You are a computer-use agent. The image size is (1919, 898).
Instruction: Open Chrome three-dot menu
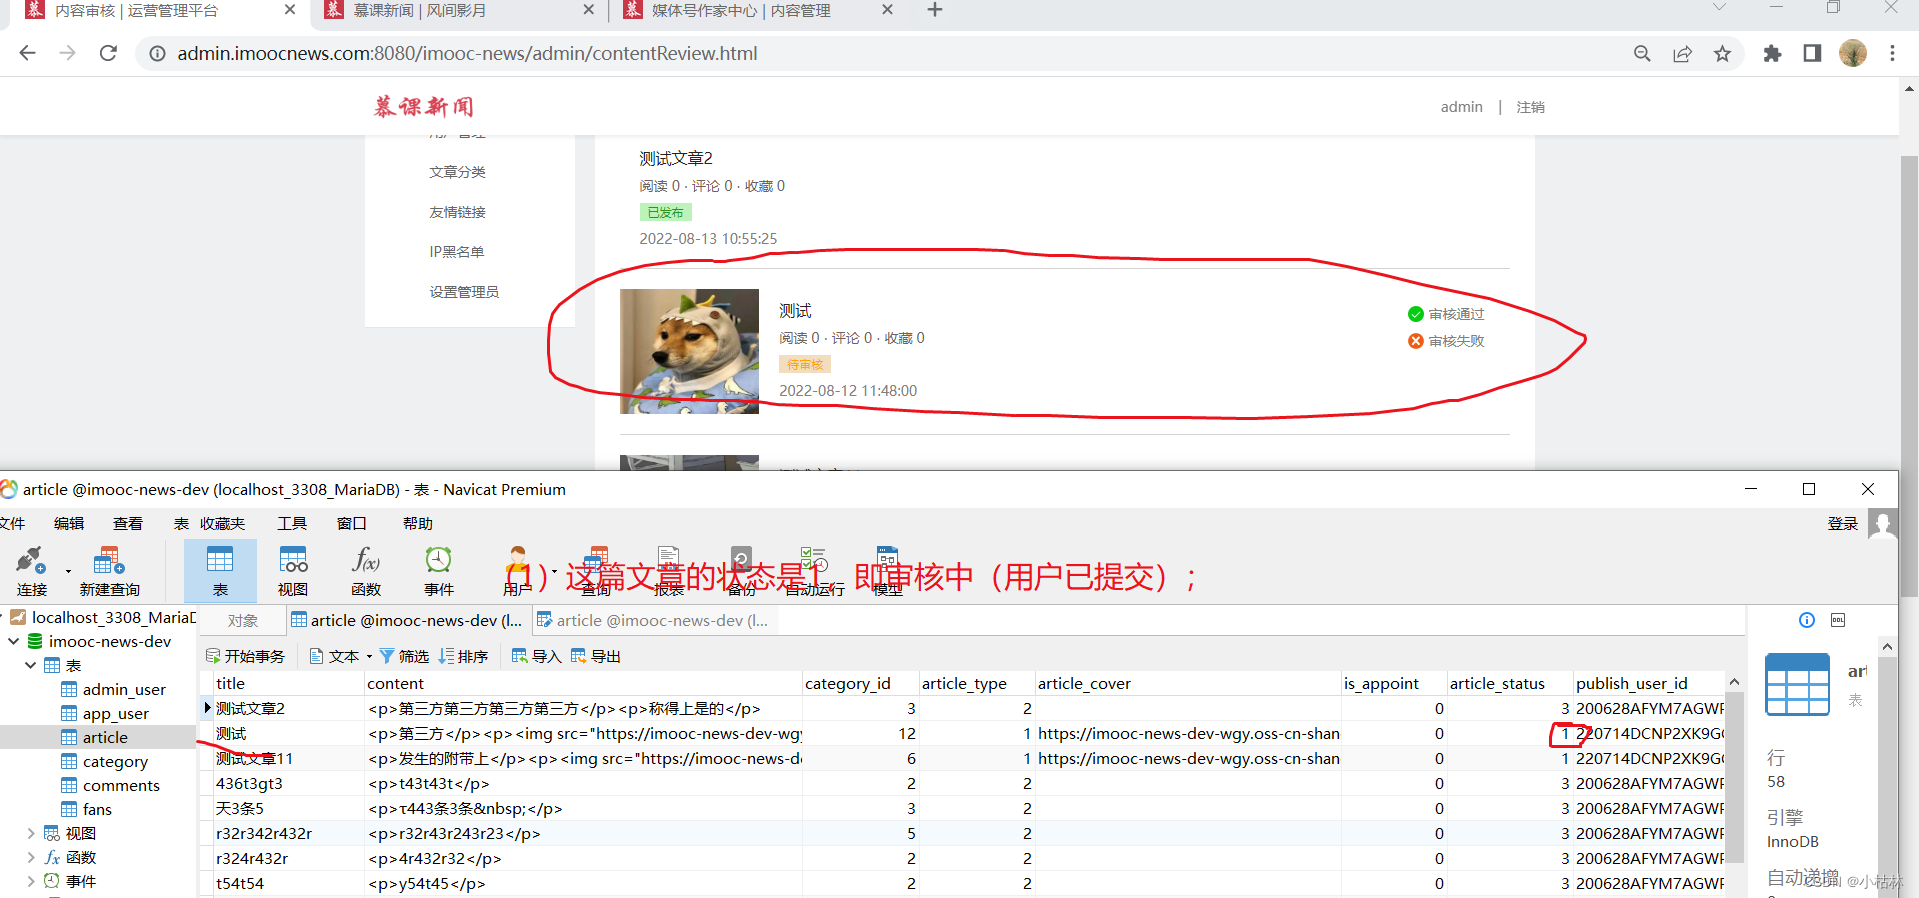(1892, 54)
